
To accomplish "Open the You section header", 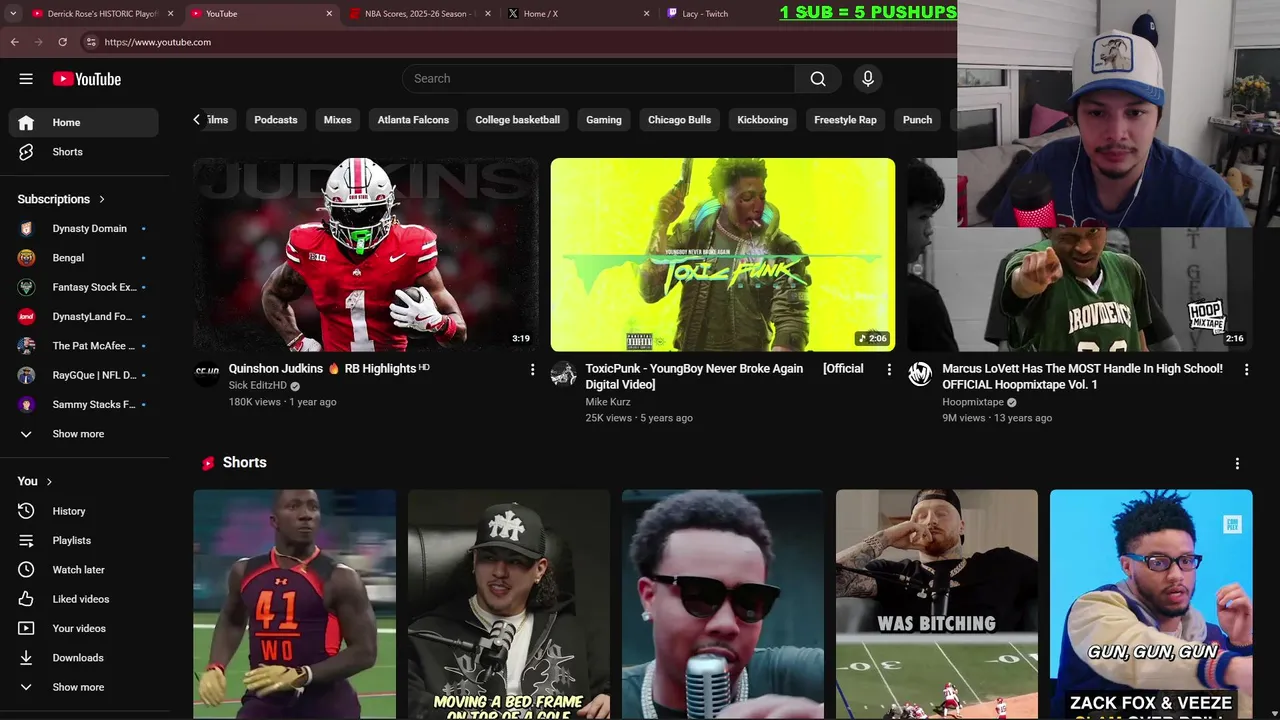I will (x=35, y=481).
